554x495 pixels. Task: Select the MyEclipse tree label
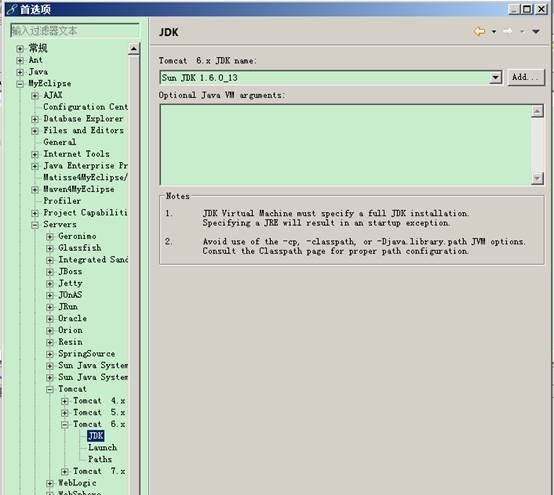(x=50, y=83)
